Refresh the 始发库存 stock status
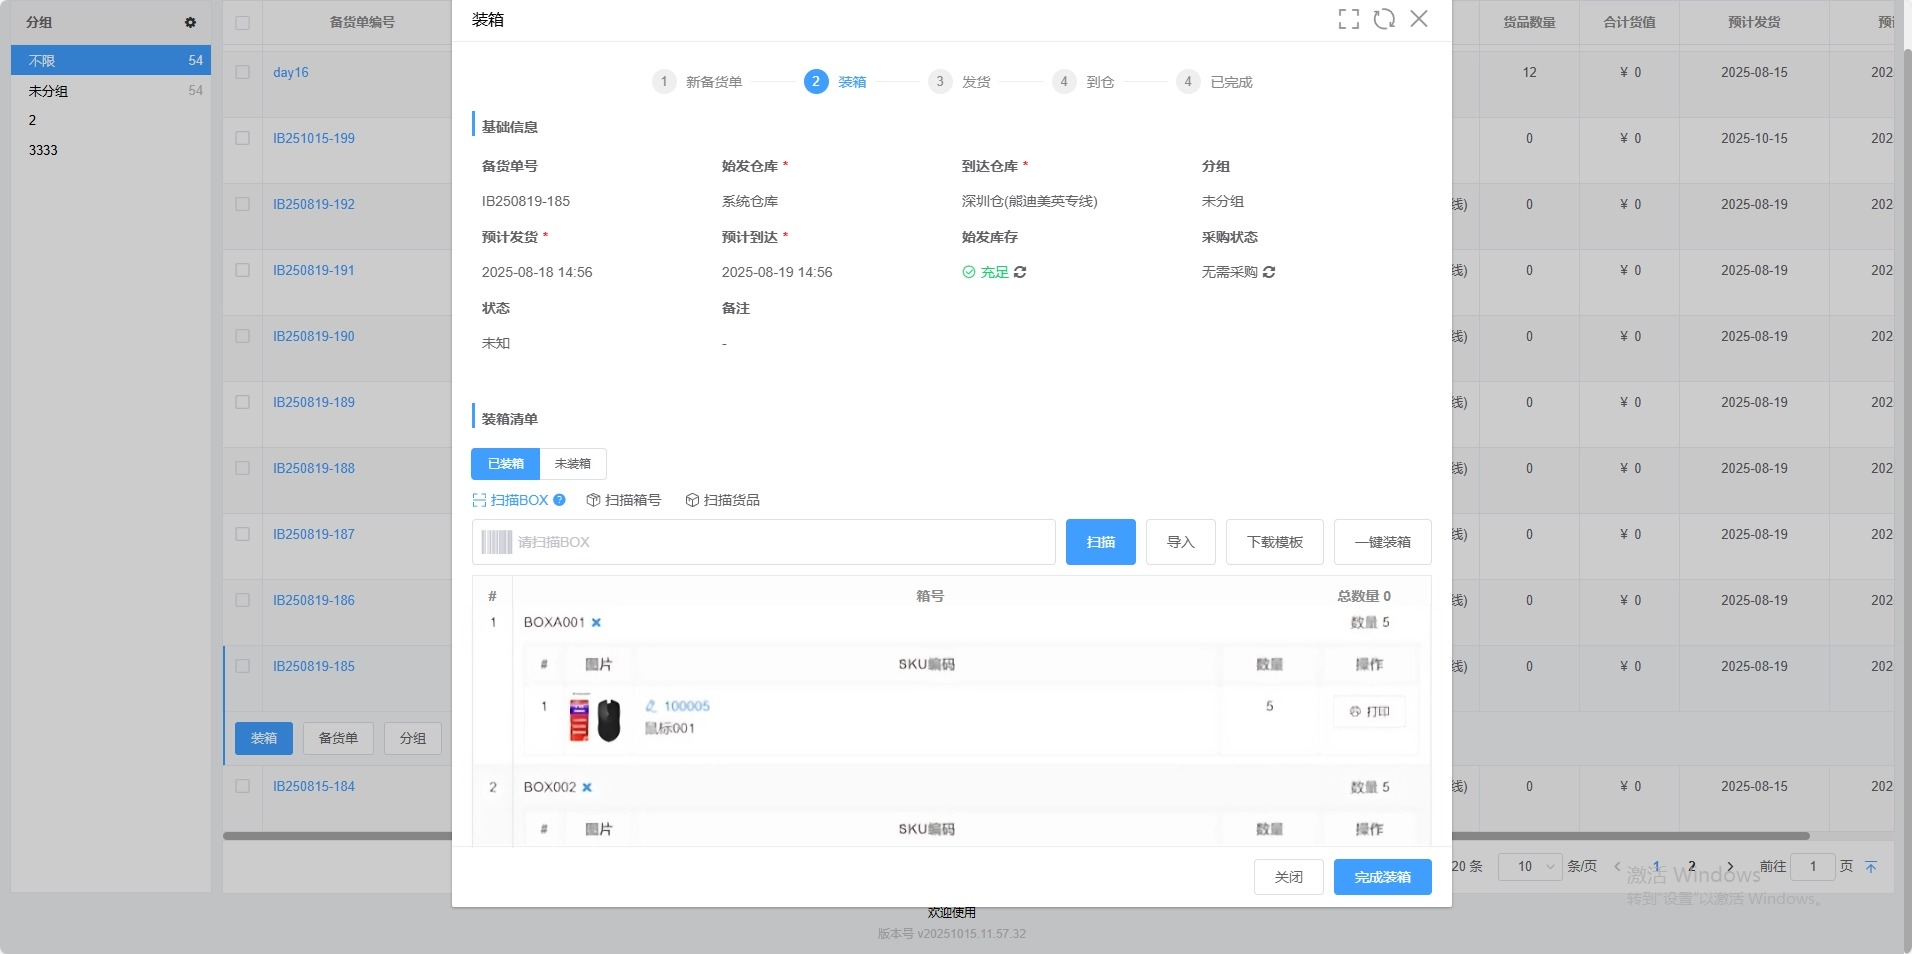Screen dimensions: 1912x954 click(1020, 272)
